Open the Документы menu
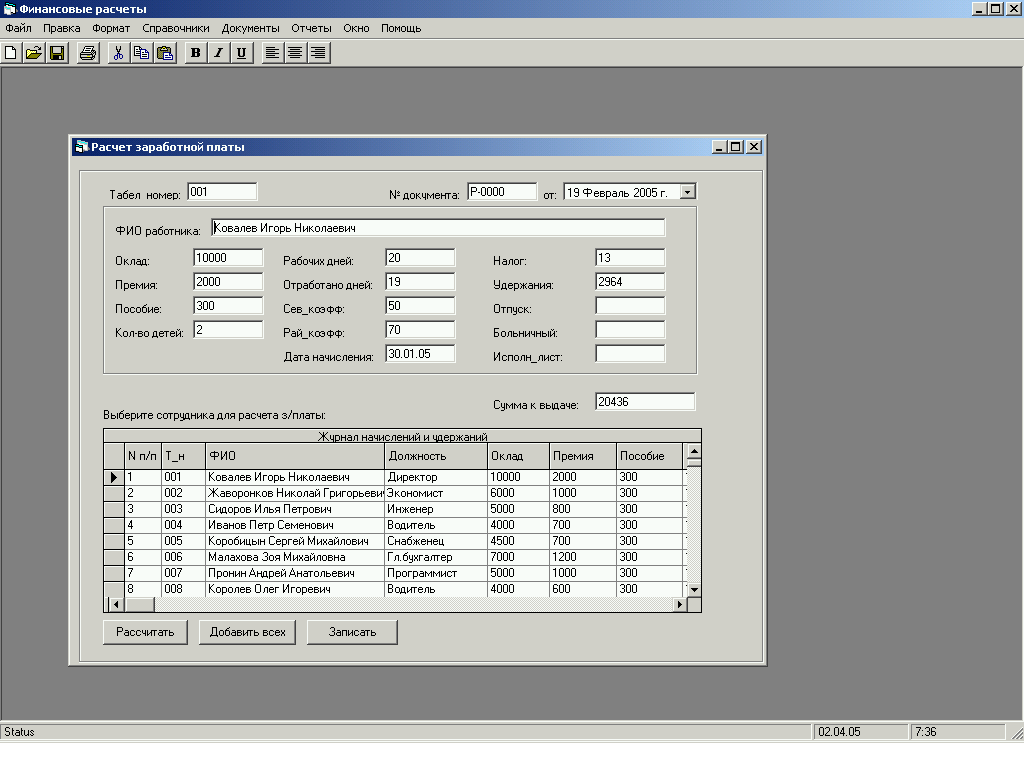Screen dimensions: 1024x768 tap(251, 28)
